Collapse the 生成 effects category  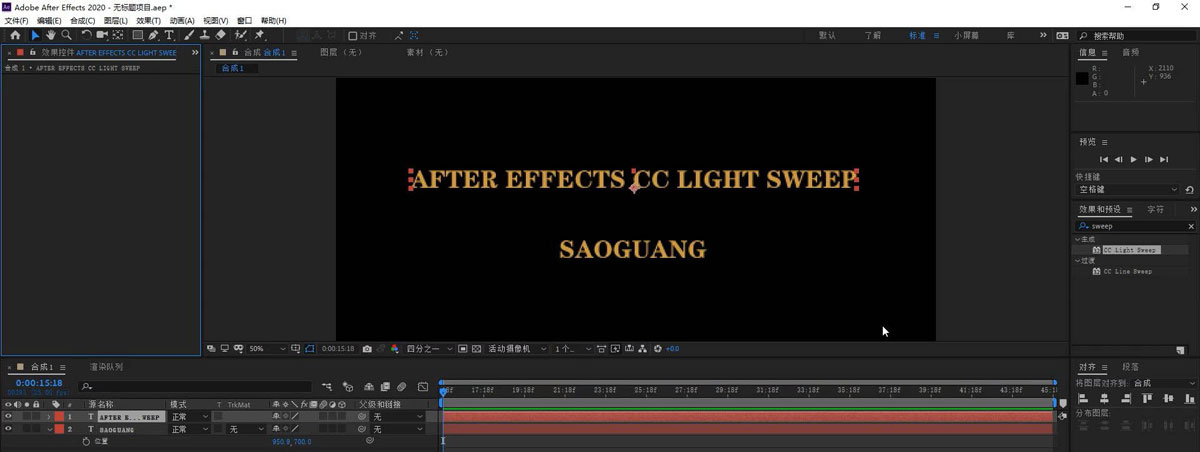(1078, 239)
